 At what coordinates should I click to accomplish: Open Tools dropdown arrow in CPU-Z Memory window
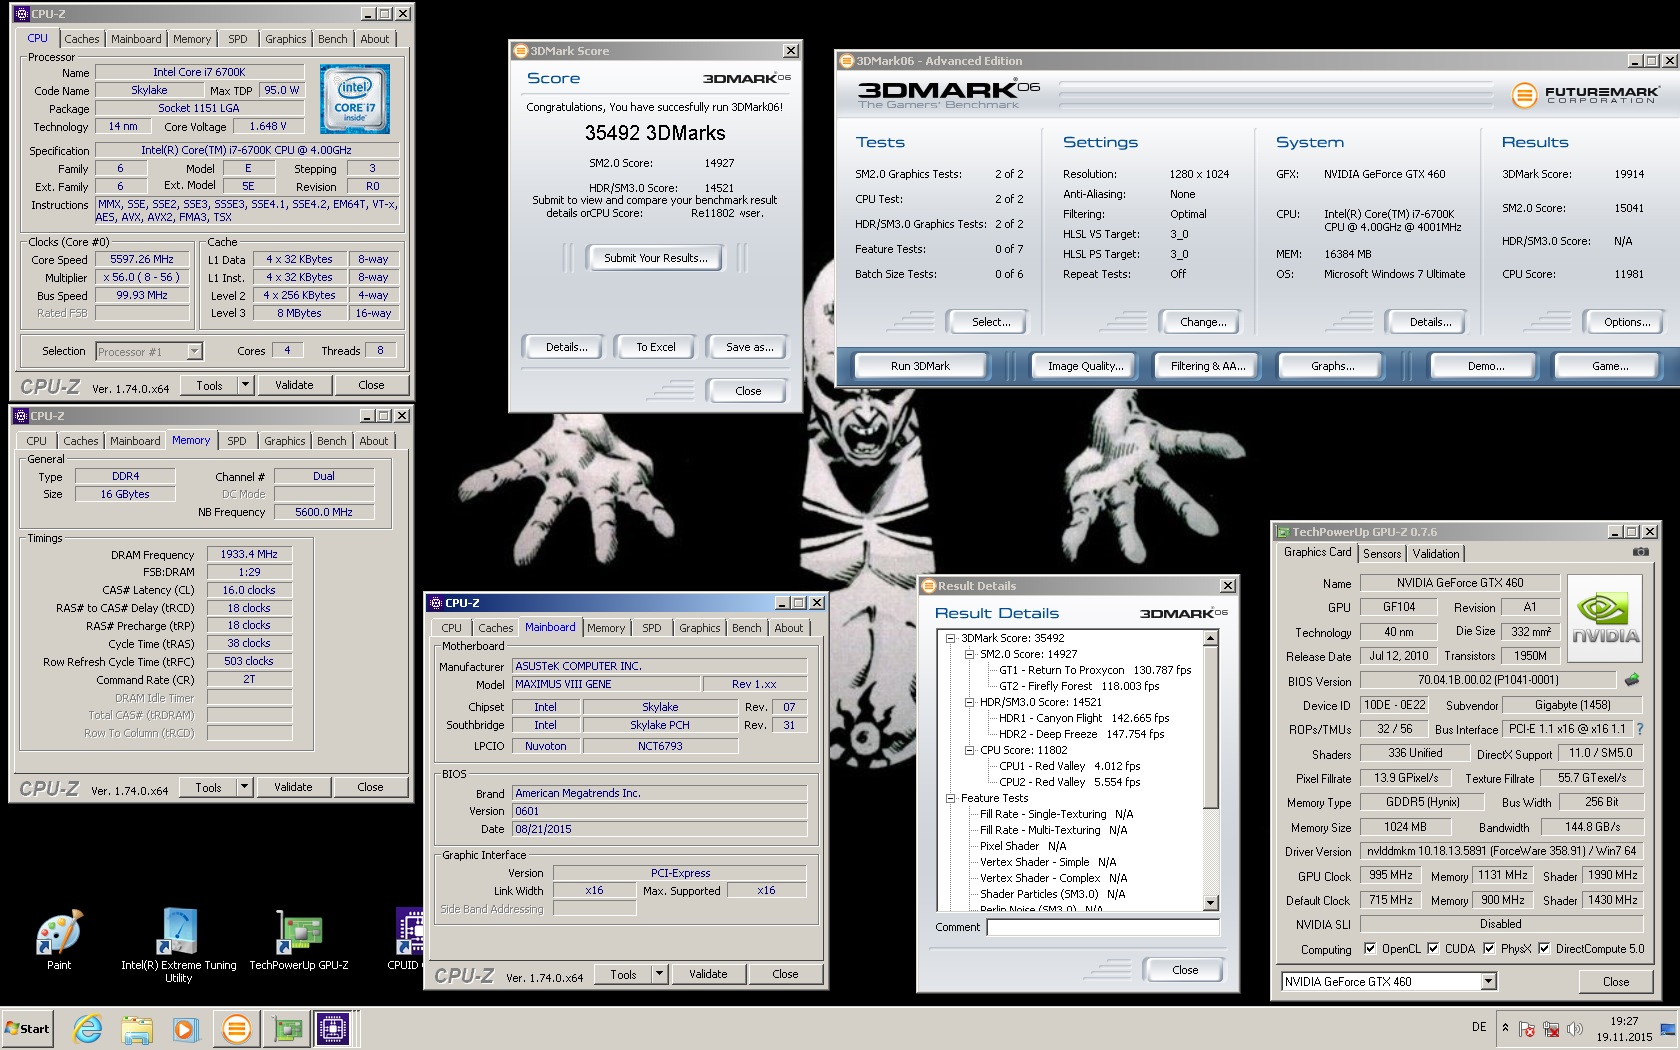click(x=244, y=786)
